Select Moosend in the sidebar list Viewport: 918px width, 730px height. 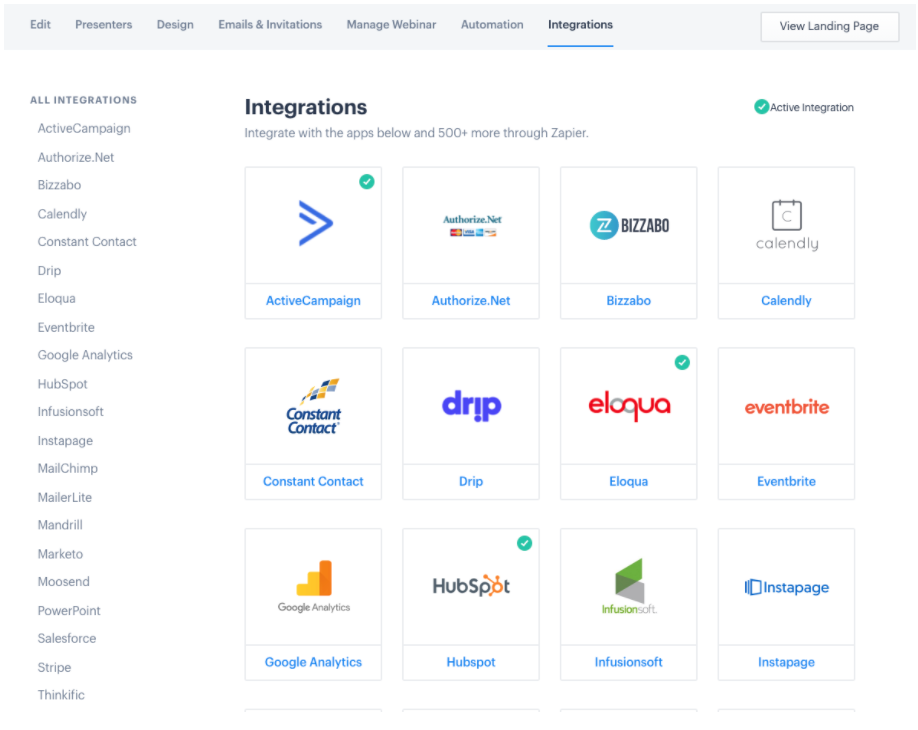point(64,582)
